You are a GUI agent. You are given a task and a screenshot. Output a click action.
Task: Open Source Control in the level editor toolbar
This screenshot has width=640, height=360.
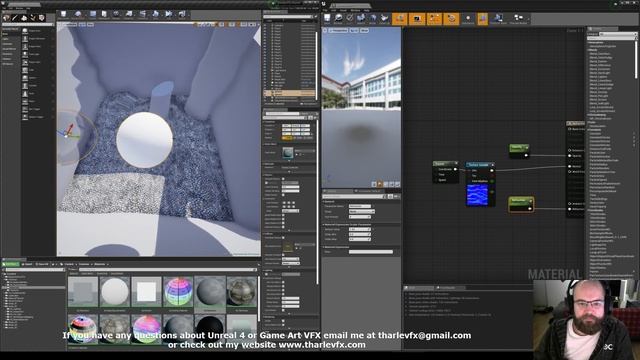78,15
